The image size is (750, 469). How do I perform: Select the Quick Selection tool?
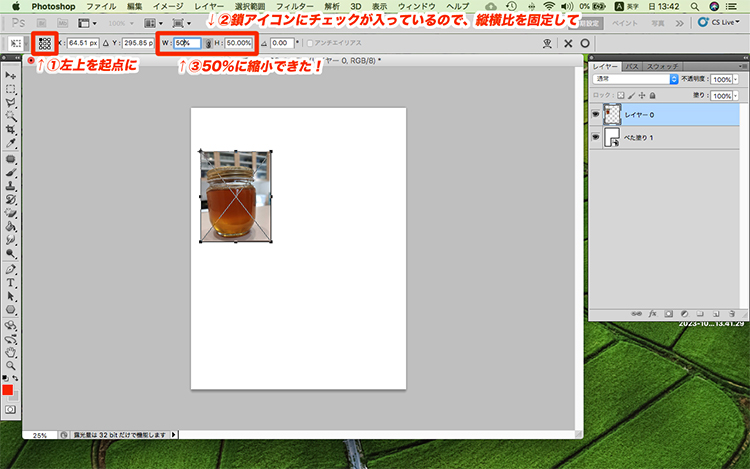pos(11,116)
